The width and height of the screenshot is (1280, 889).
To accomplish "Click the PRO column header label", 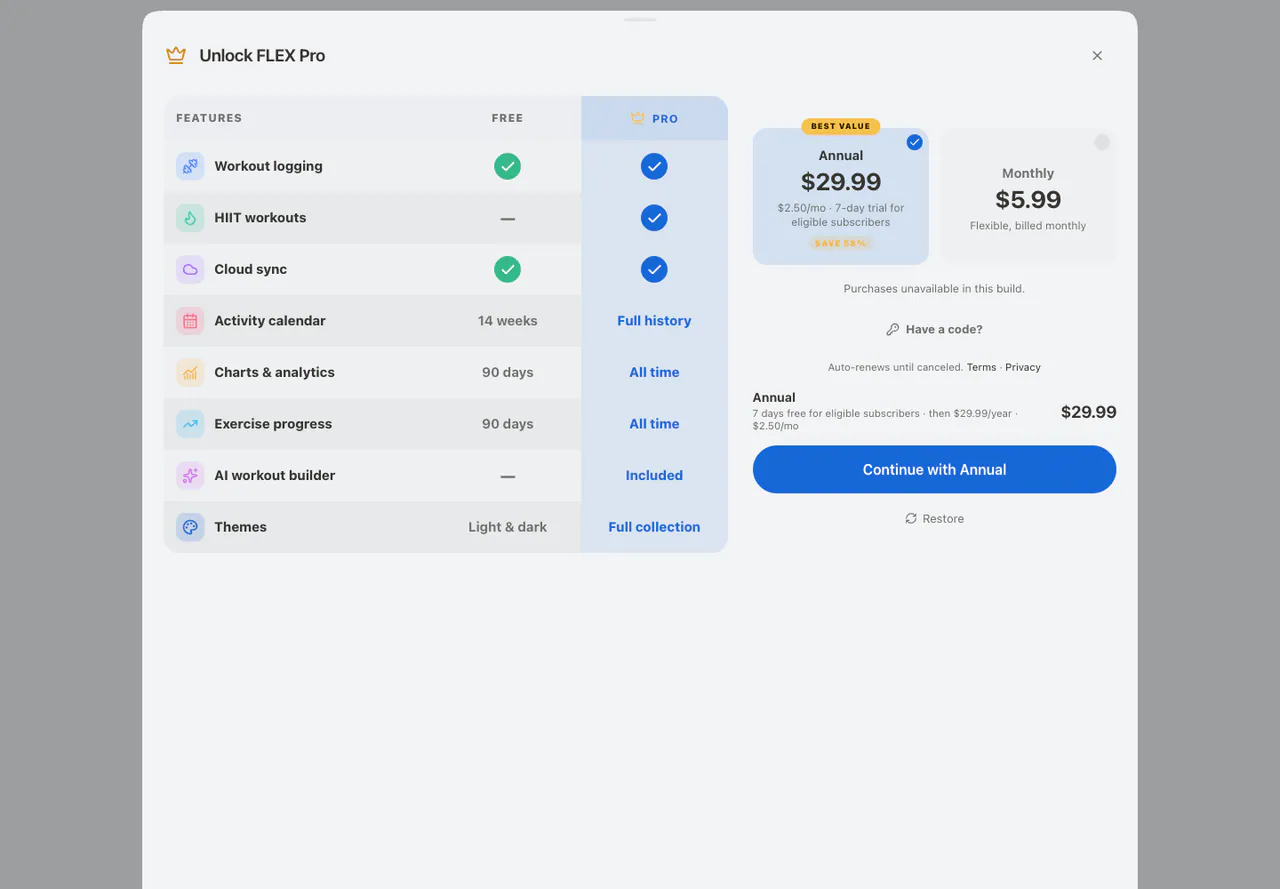I will (x=665, y=118).
